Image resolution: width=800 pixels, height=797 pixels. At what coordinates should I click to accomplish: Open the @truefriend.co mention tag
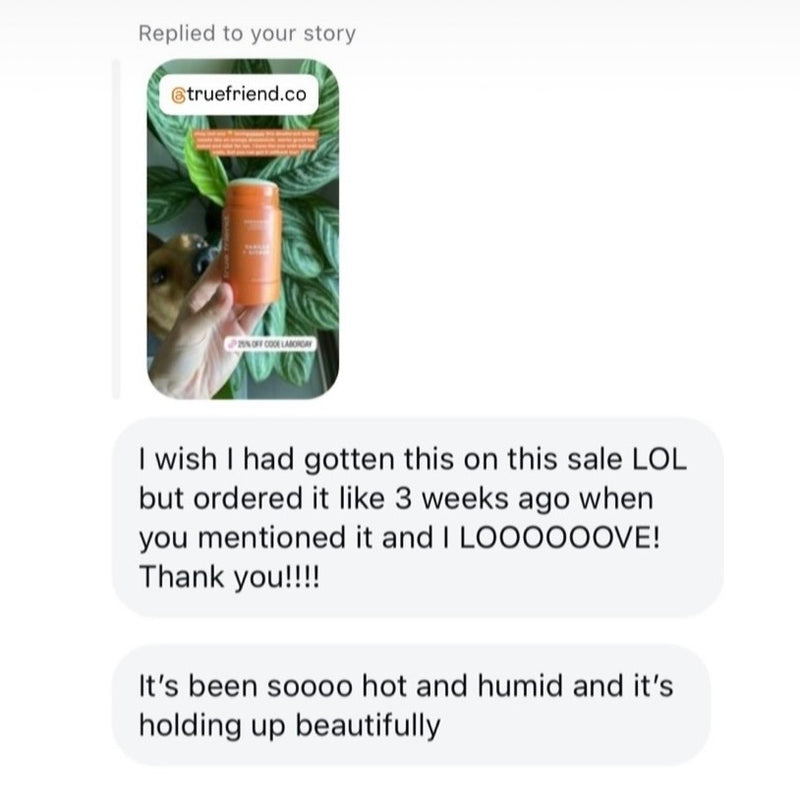(239, 94)
